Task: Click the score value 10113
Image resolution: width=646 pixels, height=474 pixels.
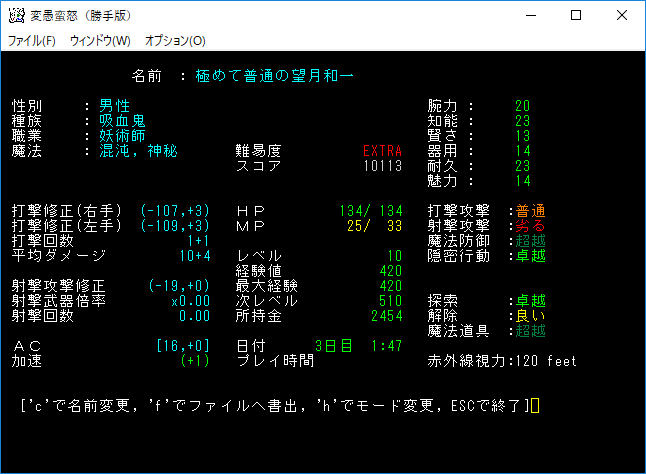Action: tap(382, 166)
